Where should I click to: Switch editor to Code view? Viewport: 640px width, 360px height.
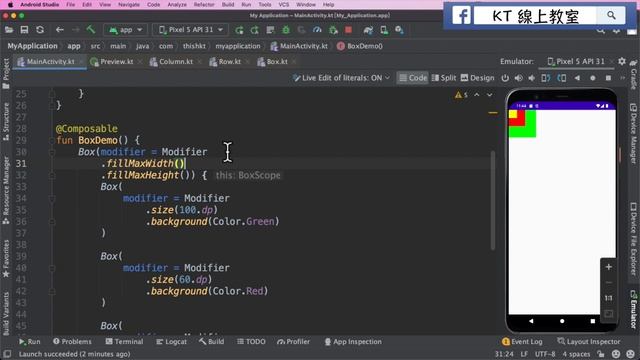click(413, 78)
